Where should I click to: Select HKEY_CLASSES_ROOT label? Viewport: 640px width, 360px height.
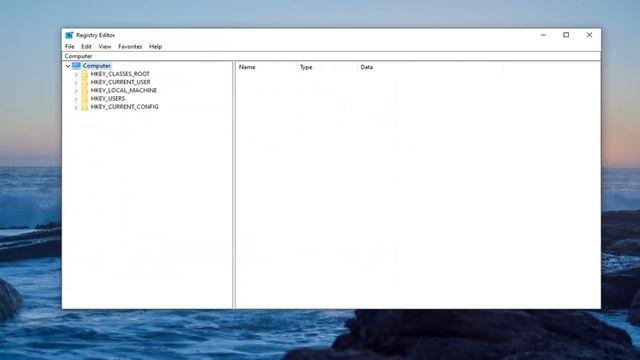[120, 74]
